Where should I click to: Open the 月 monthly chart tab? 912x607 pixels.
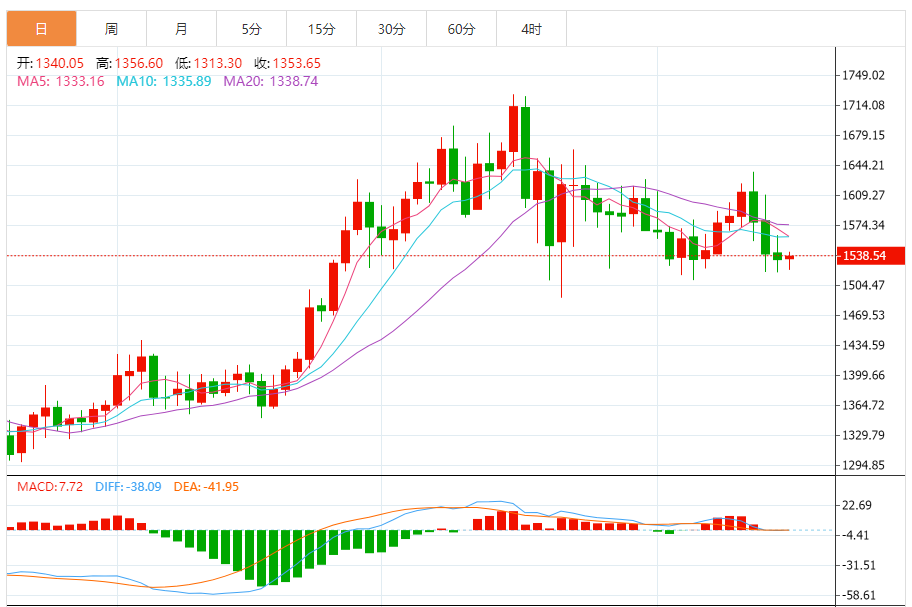pyautogui.click(x=181, y=30)
